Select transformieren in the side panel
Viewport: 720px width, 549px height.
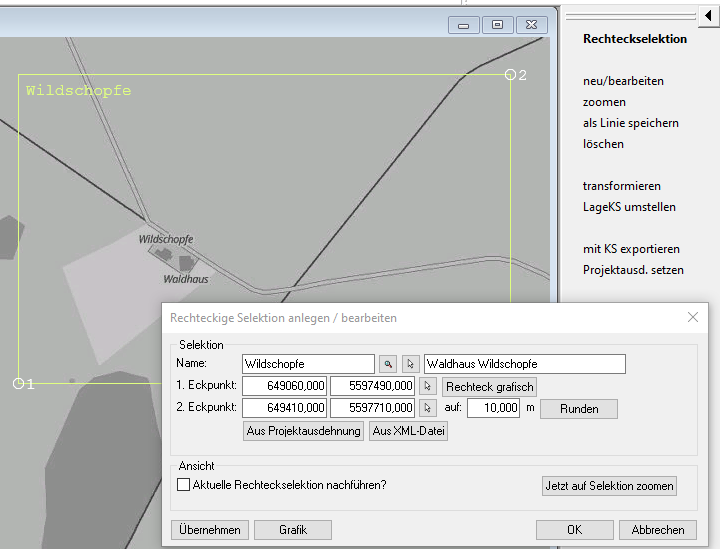[622, 186]
